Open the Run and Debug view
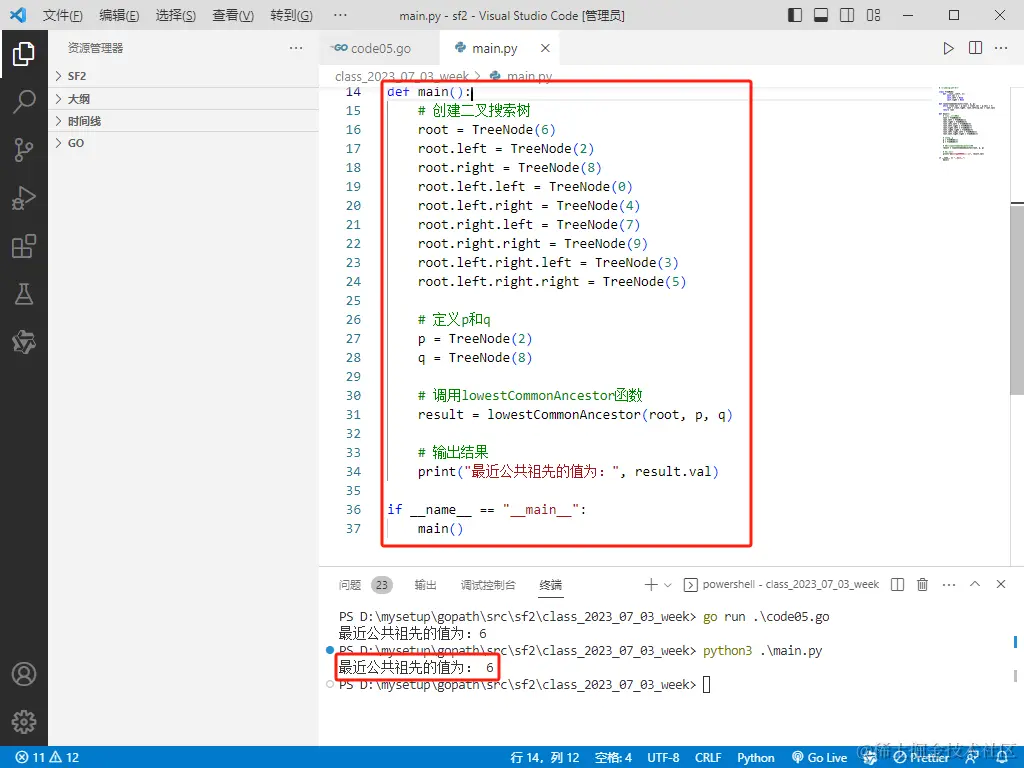1024x768 pixels. [x=24, y=198]
